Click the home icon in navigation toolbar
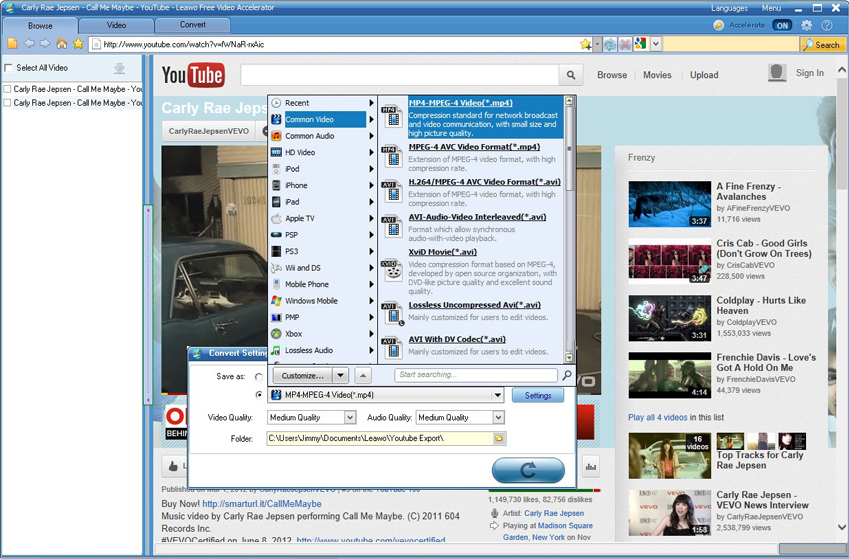The image size is (849, 559). (x=62, y=44)
